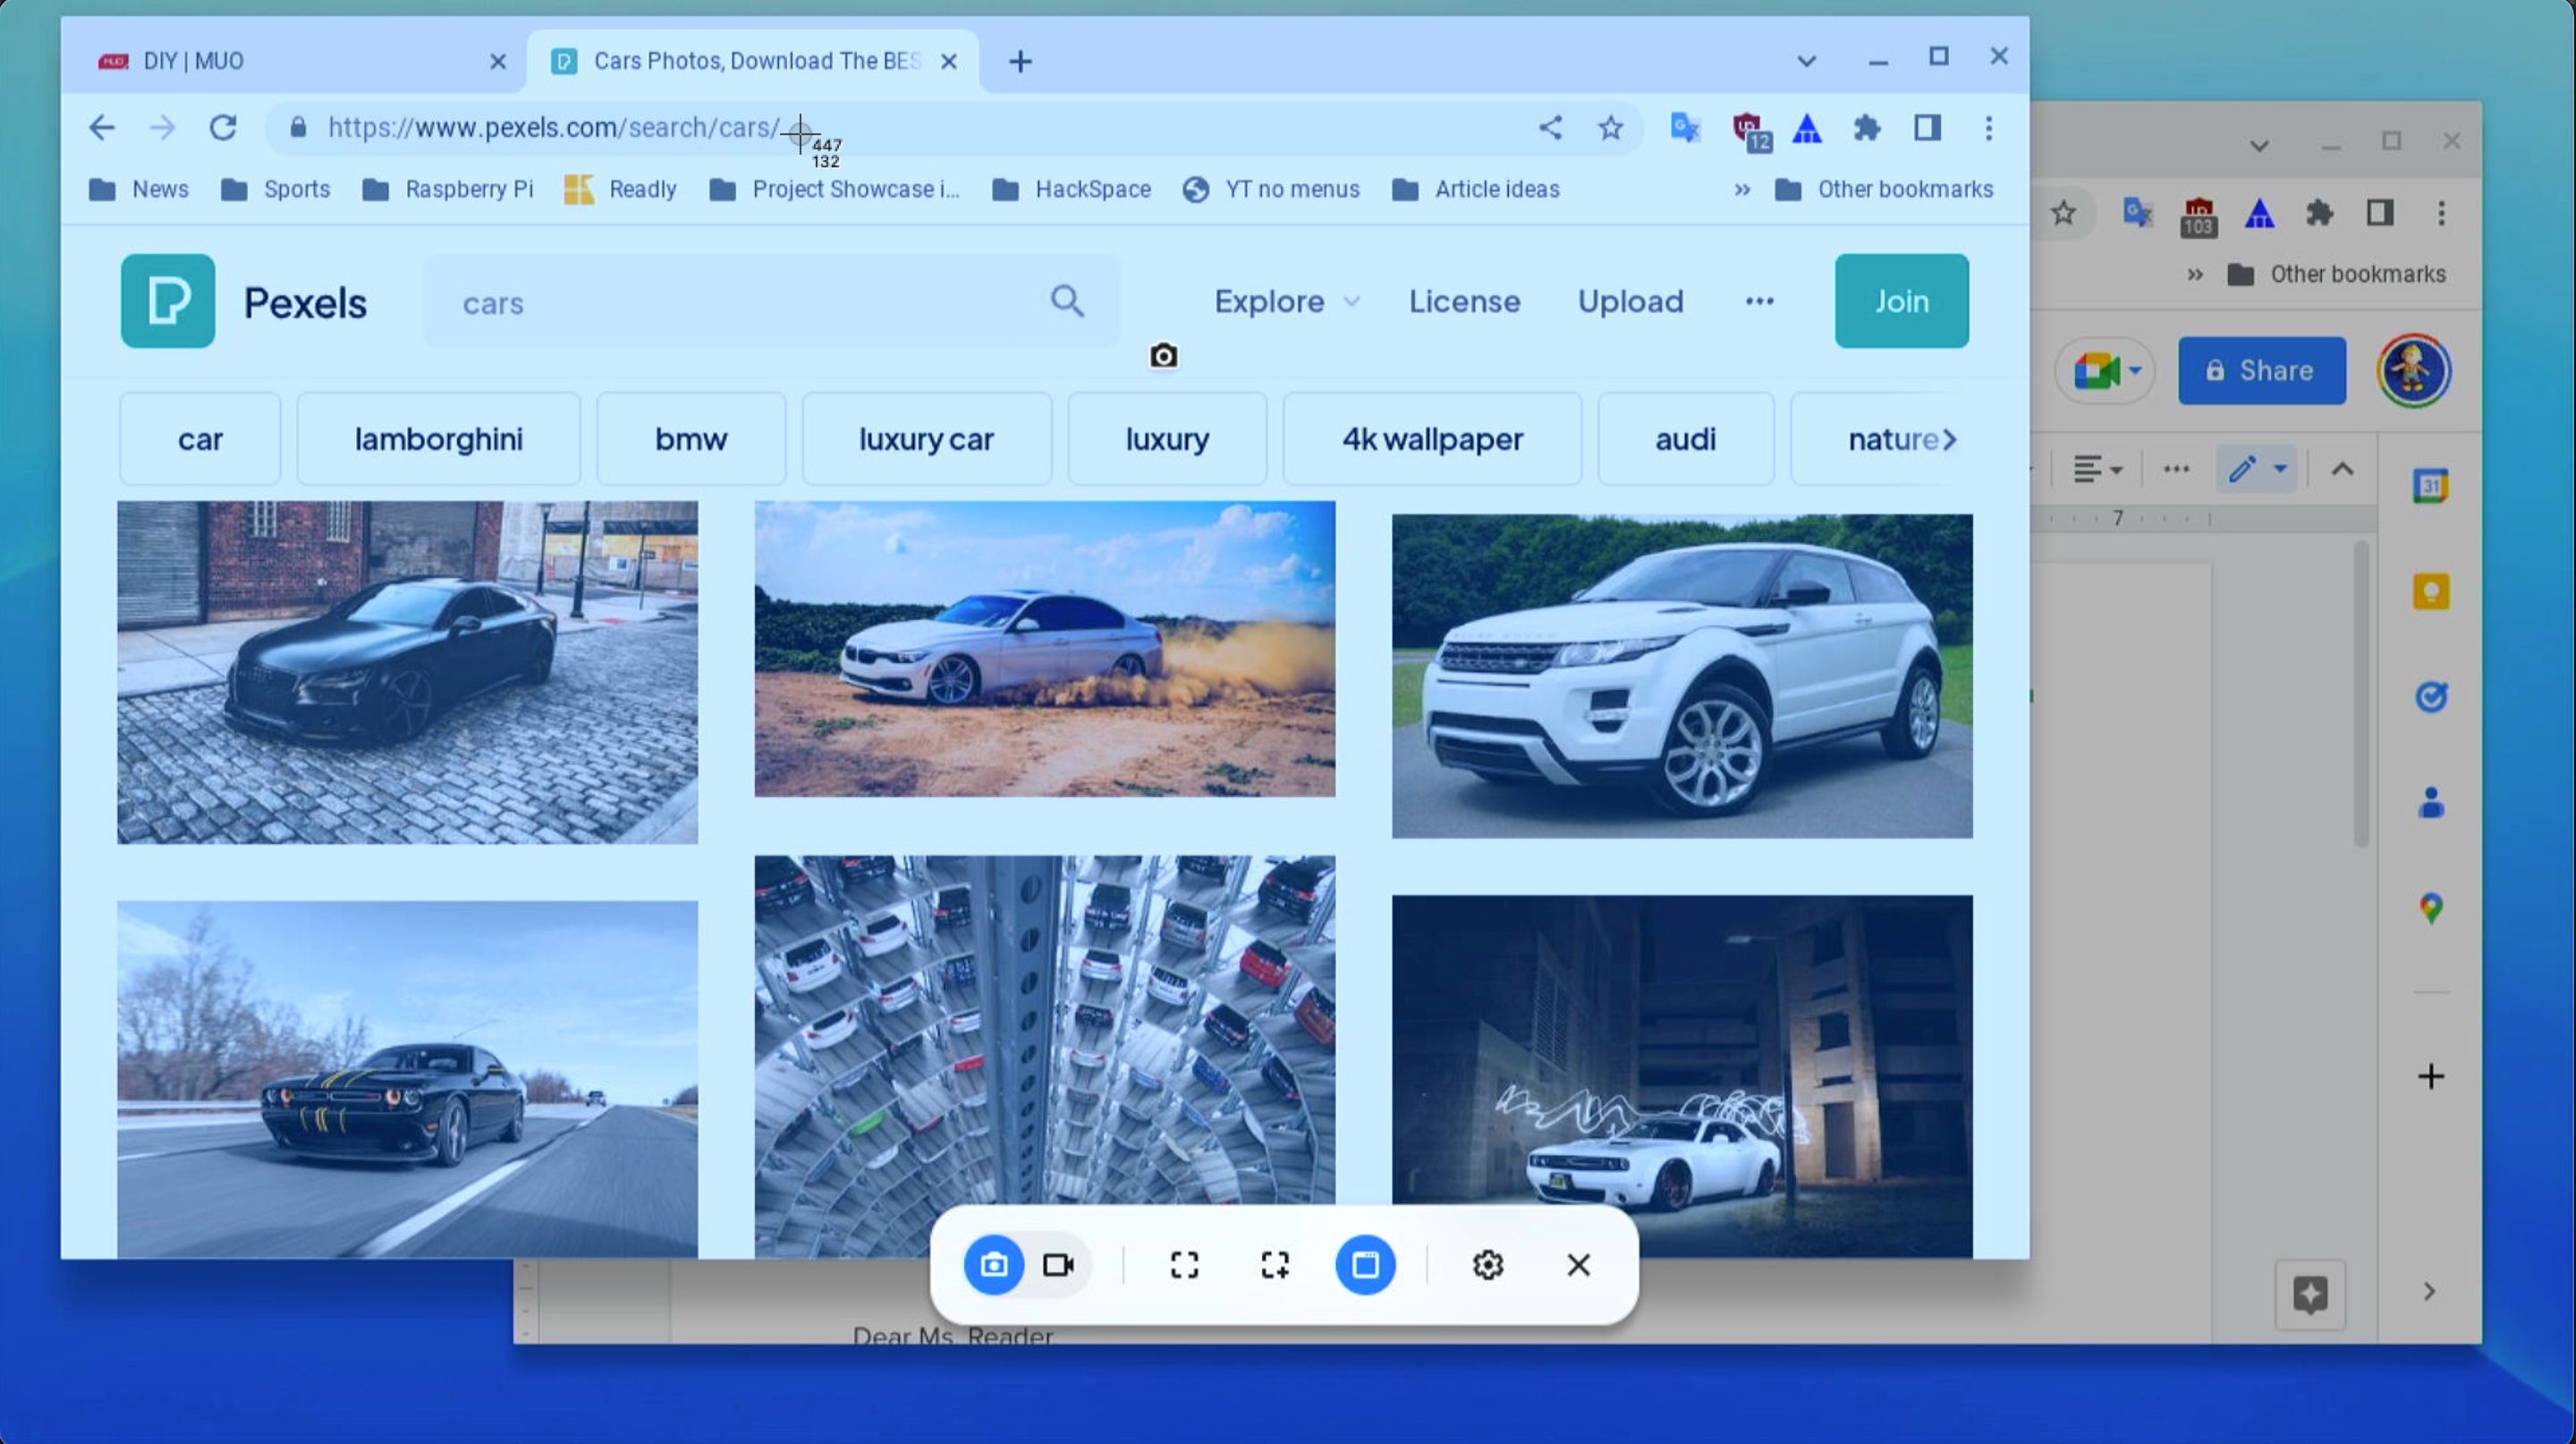This screenshot has height=1444, width=2576.
Task: Reload the Pexels page
Action: 222,128
